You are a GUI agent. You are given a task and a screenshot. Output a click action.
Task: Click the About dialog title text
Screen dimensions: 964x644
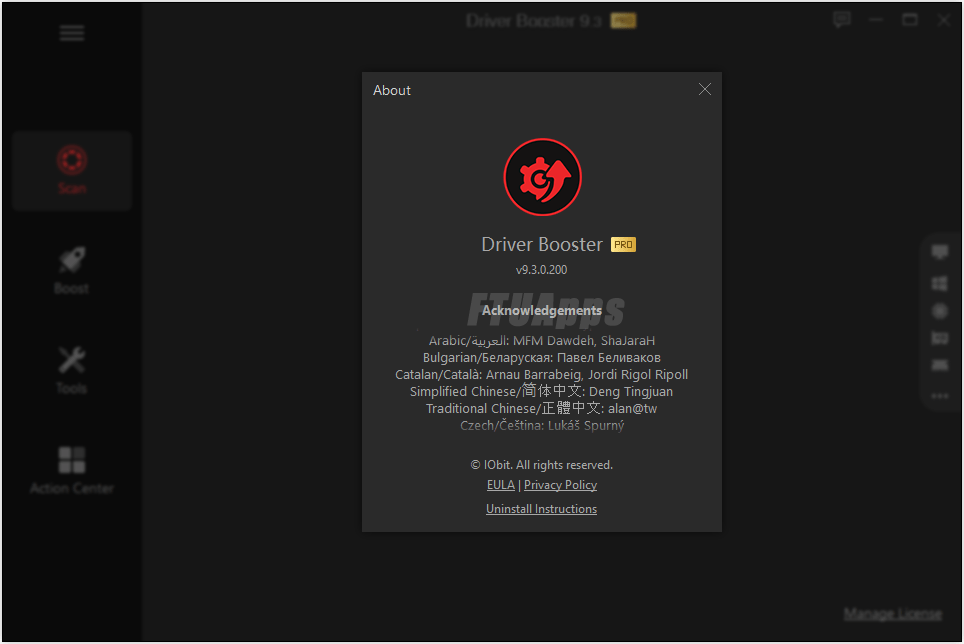392,90
